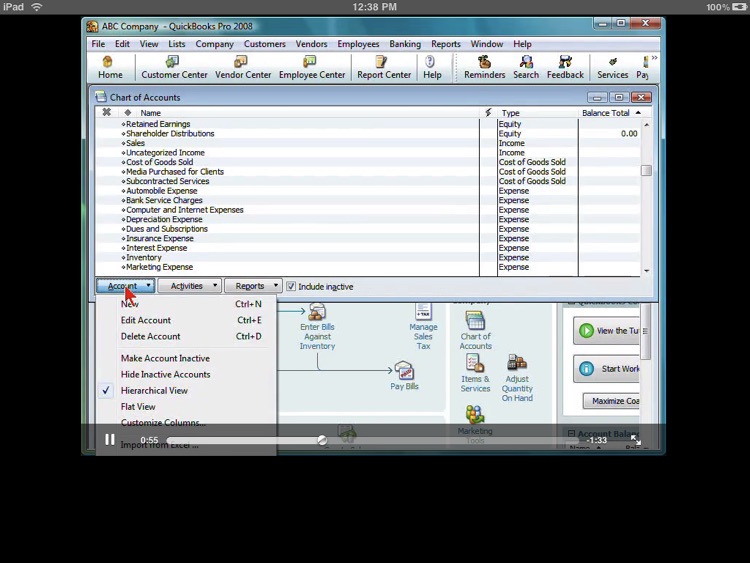Collapse the Account dropdown button
Screen dimensions: 750x563
(125, 286)
